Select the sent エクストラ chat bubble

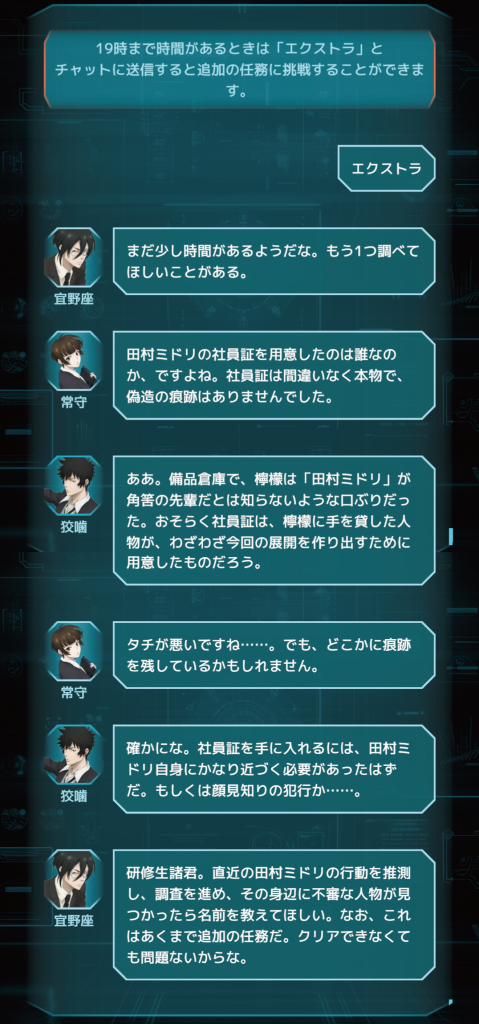click(386, 168)
